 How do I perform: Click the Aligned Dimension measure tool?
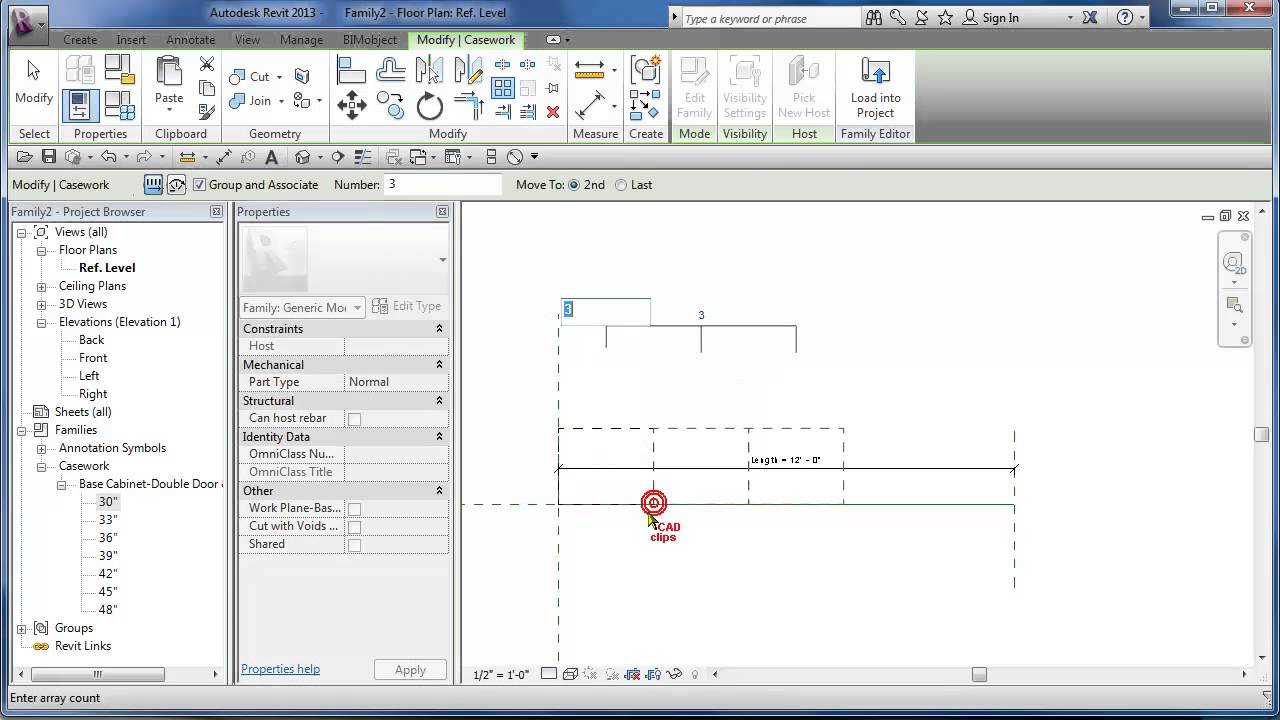point(590,70)
